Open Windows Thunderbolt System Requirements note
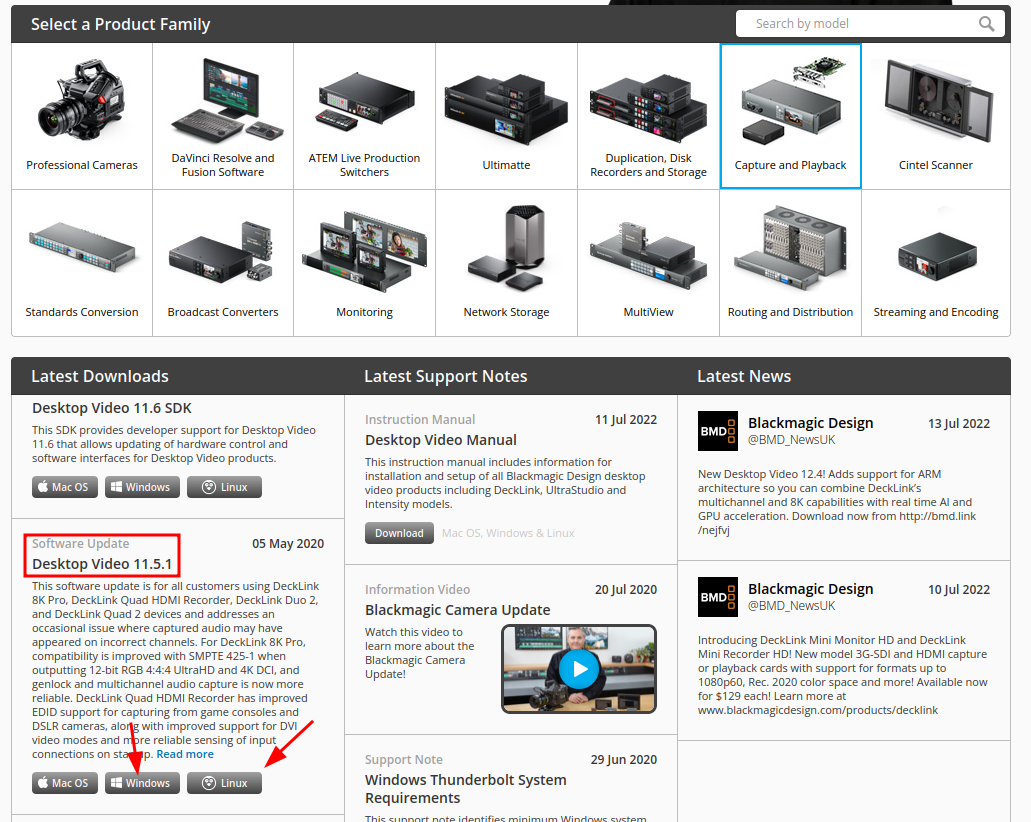 [x=466, y=789]
